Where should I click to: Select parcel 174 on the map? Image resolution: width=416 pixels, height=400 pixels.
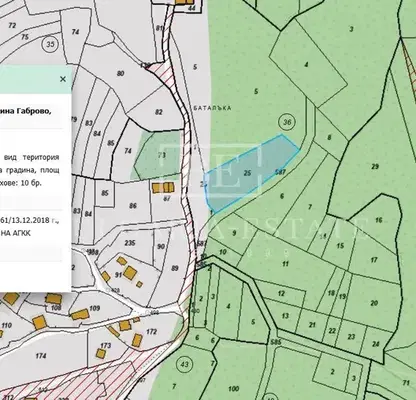coord(41,356)
